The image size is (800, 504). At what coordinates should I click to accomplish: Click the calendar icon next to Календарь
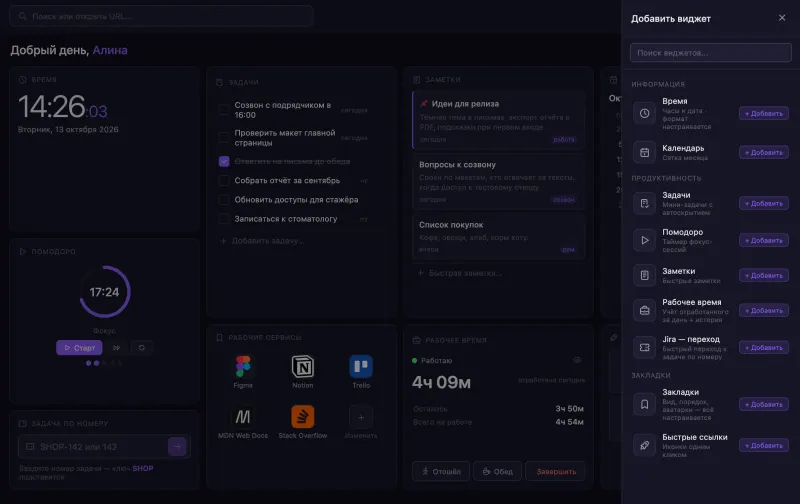tap(644, 152)
